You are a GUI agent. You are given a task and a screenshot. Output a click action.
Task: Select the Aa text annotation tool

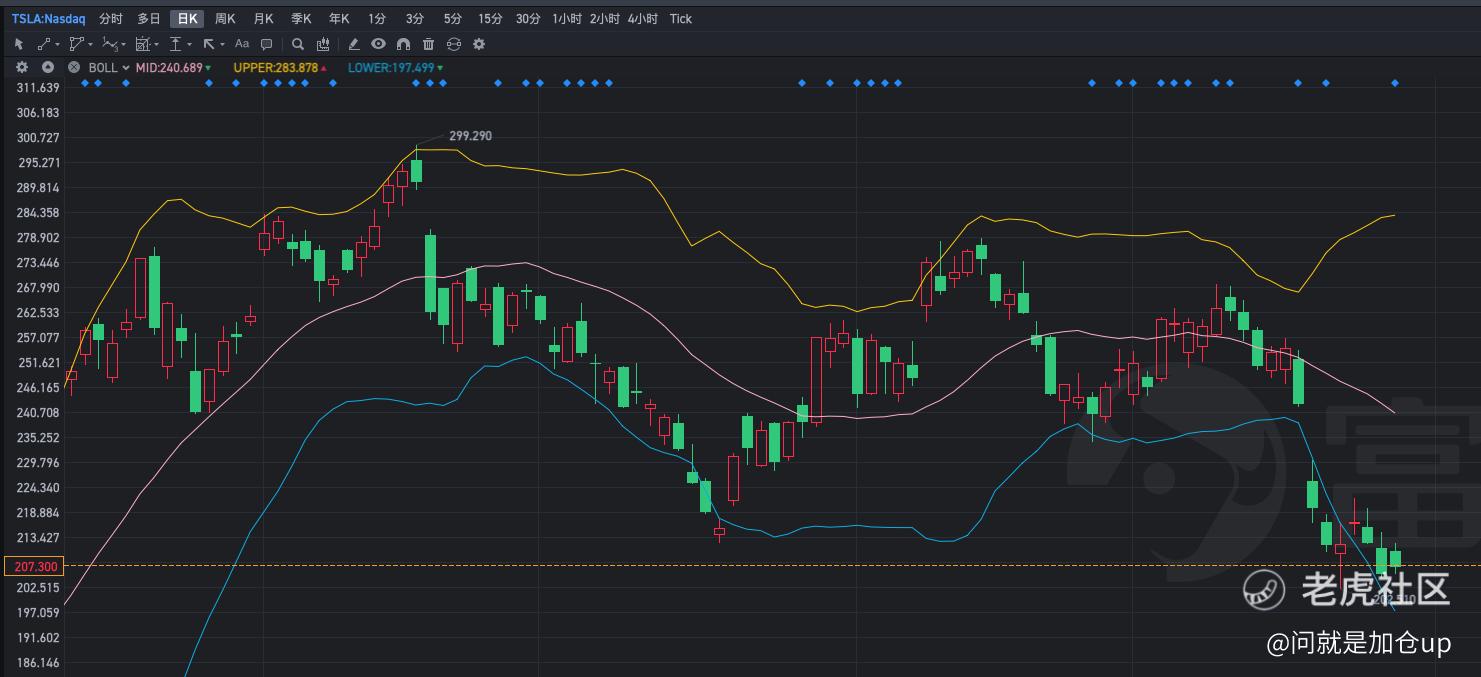click(x=242, y=44)
